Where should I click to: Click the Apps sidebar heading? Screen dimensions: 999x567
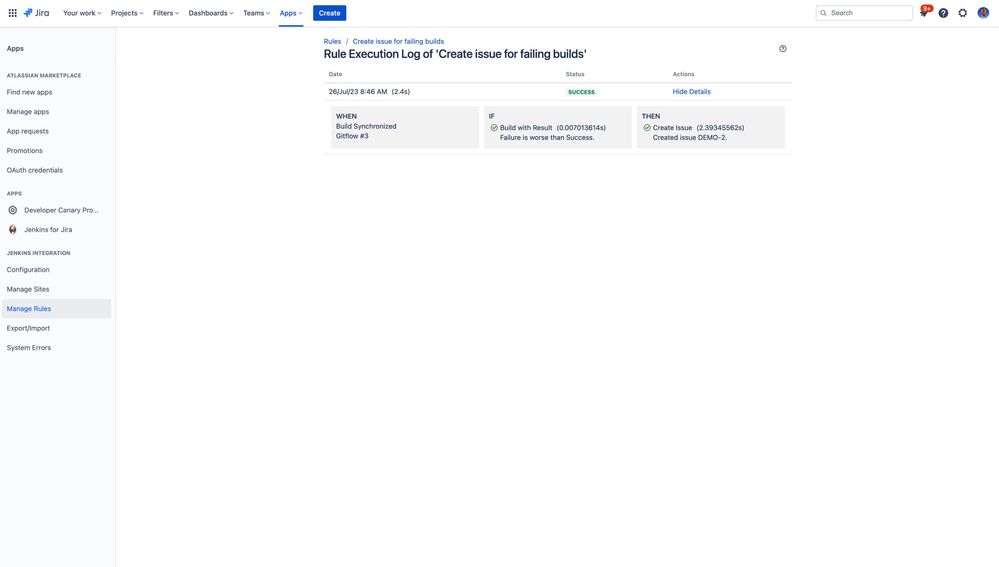click(15, 48)
